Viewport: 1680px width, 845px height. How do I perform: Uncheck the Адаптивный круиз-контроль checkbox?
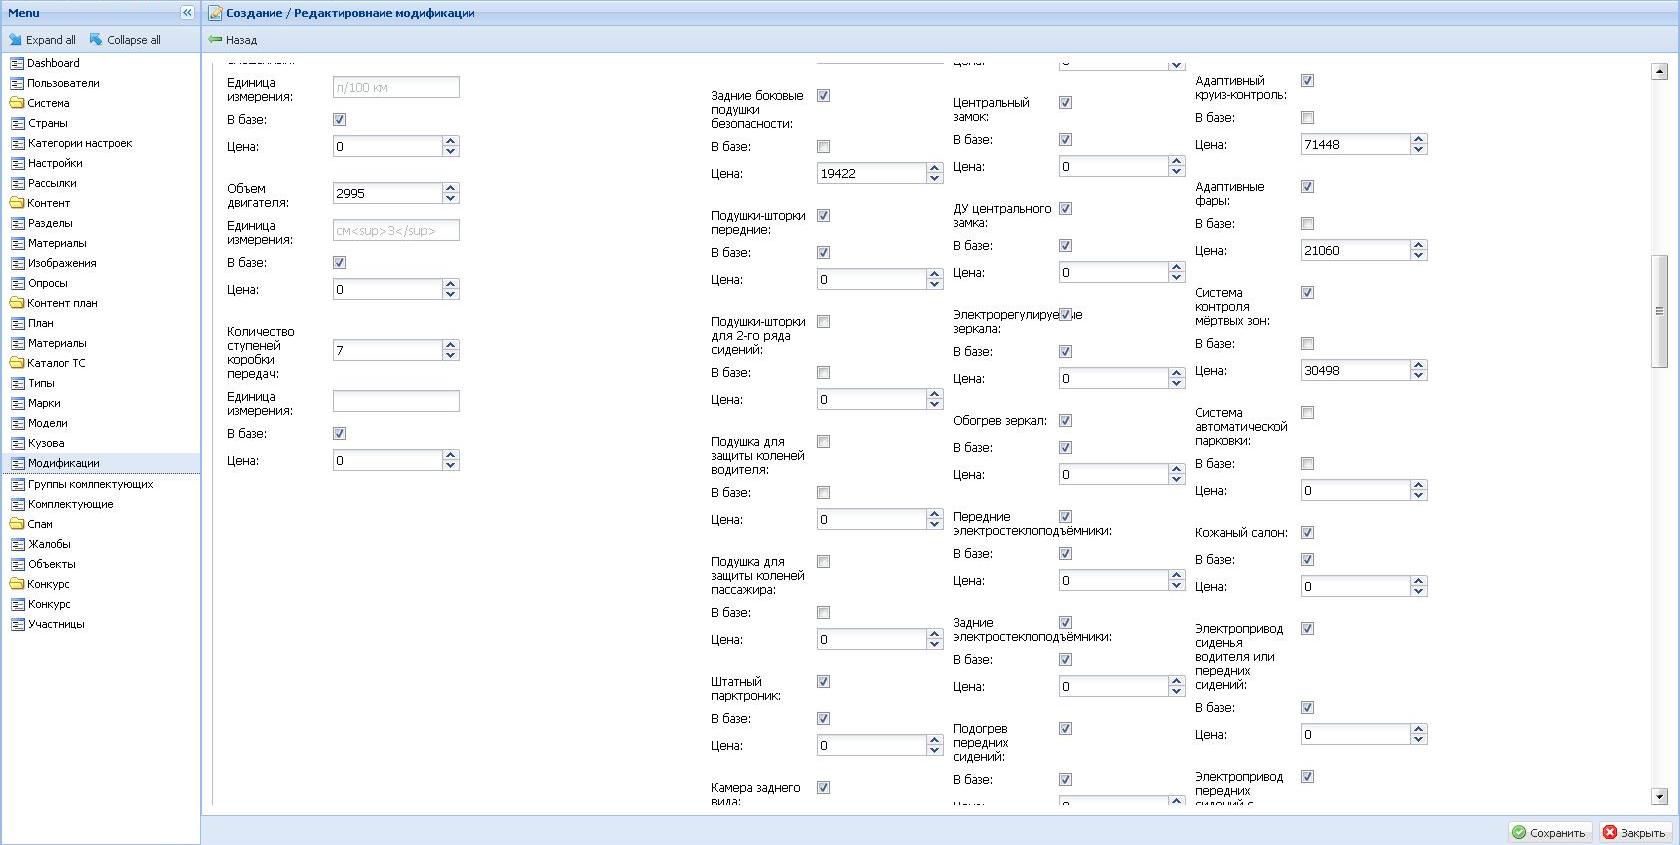pyautogui.click(x=1308, y=81)
